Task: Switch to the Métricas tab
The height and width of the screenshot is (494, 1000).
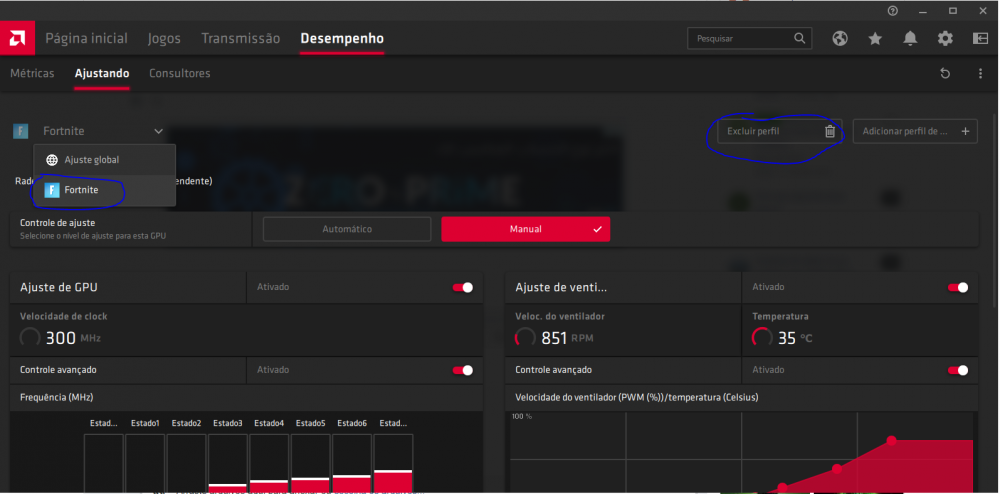Action: click(32, 74)
